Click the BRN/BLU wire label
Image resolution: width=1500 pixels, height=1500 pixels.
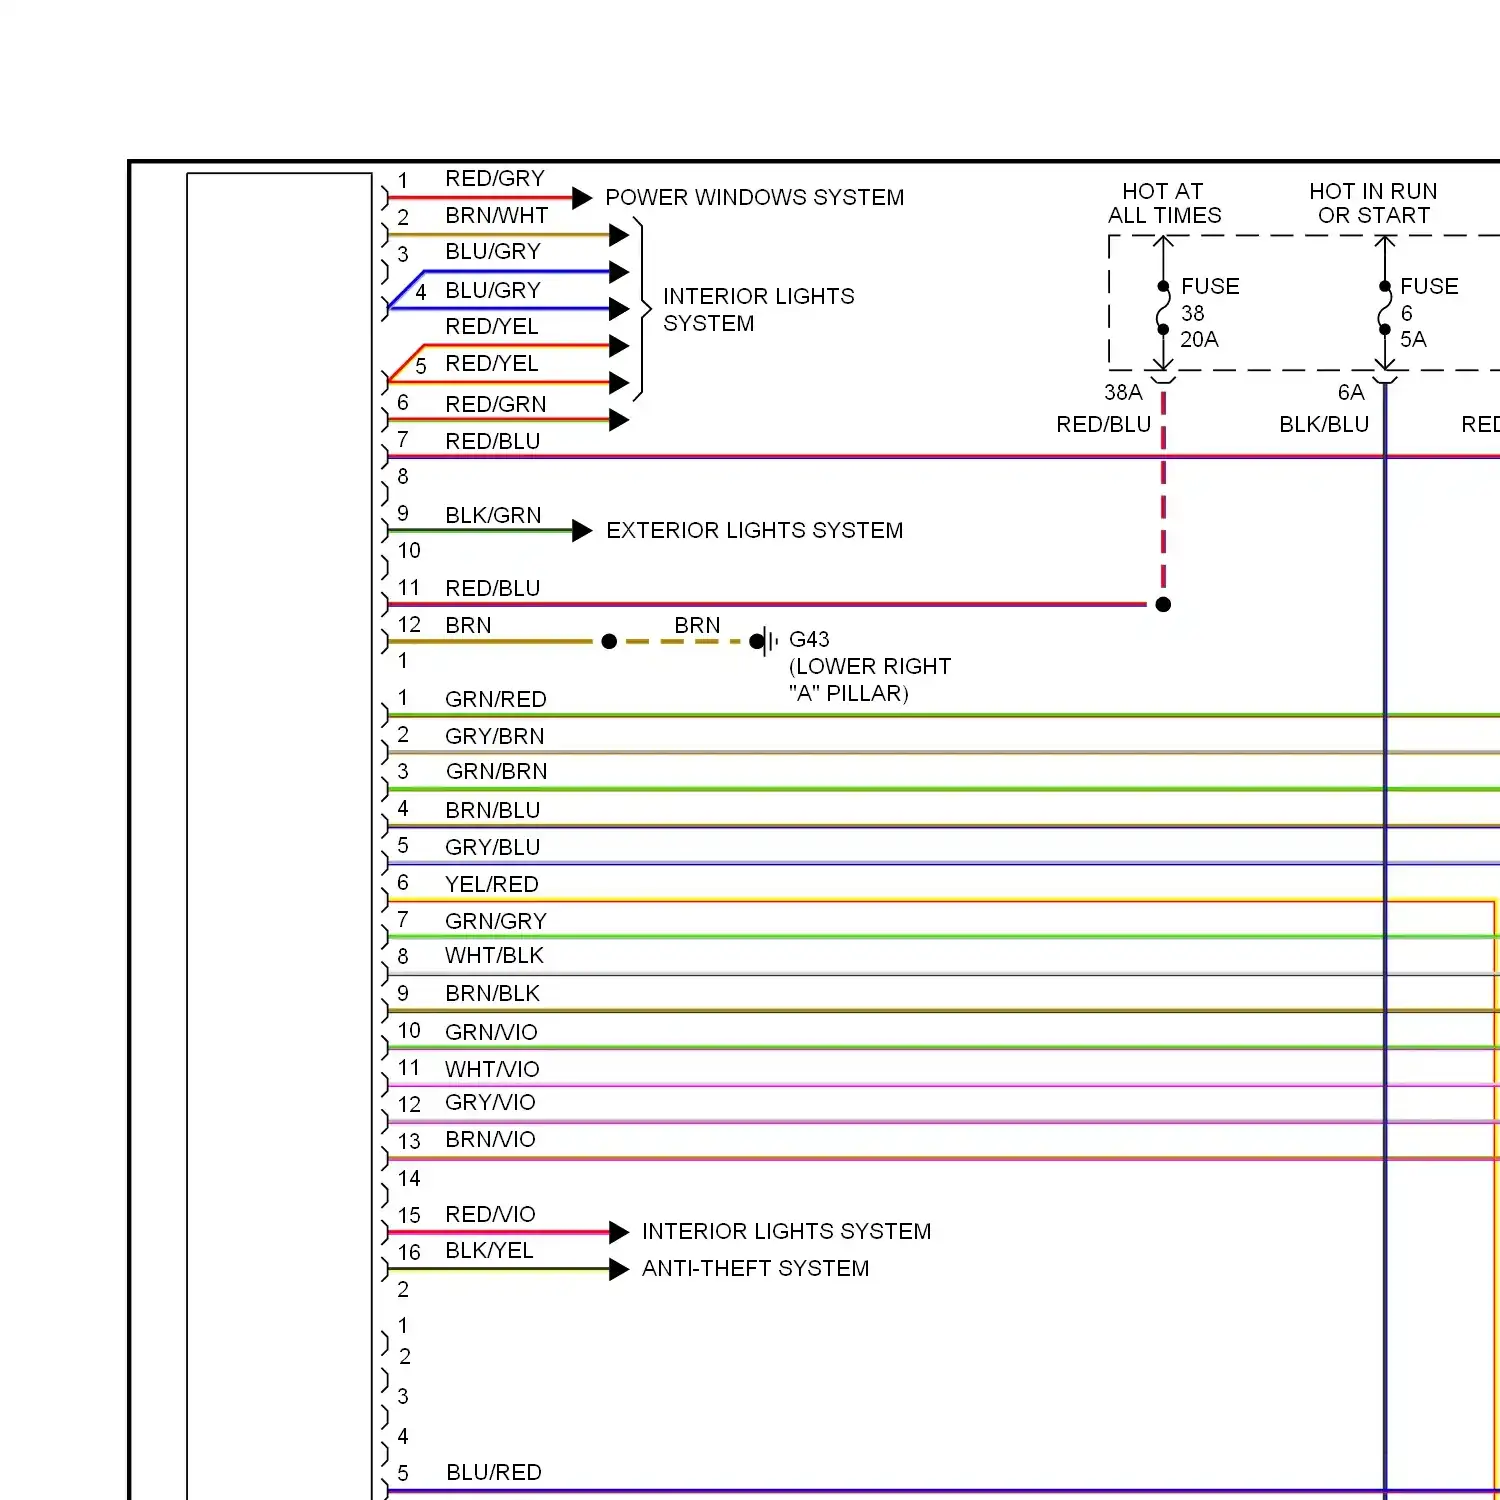(x=493, y=810)
